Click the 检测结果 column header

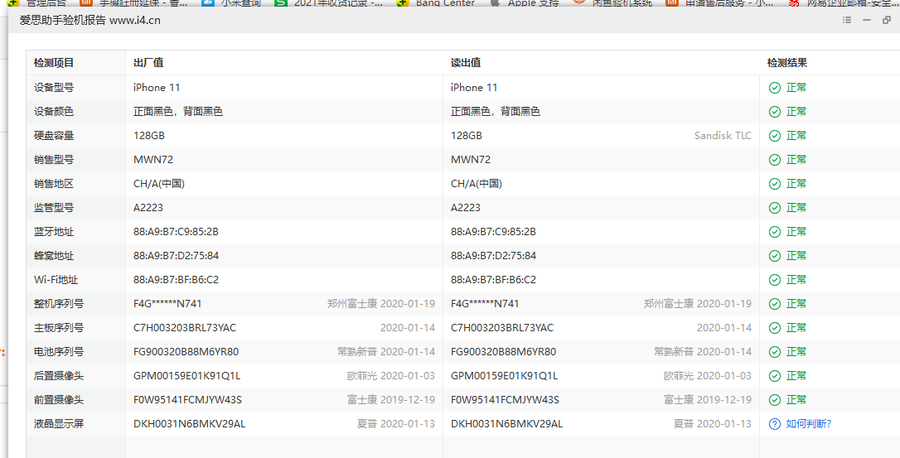coord(787,63)
